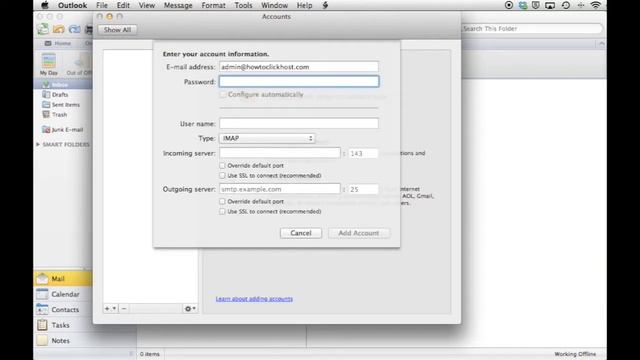The image size is (640, 360).
Task: Click the User name field
Action: pyautogui.click(x=299, y=123)
